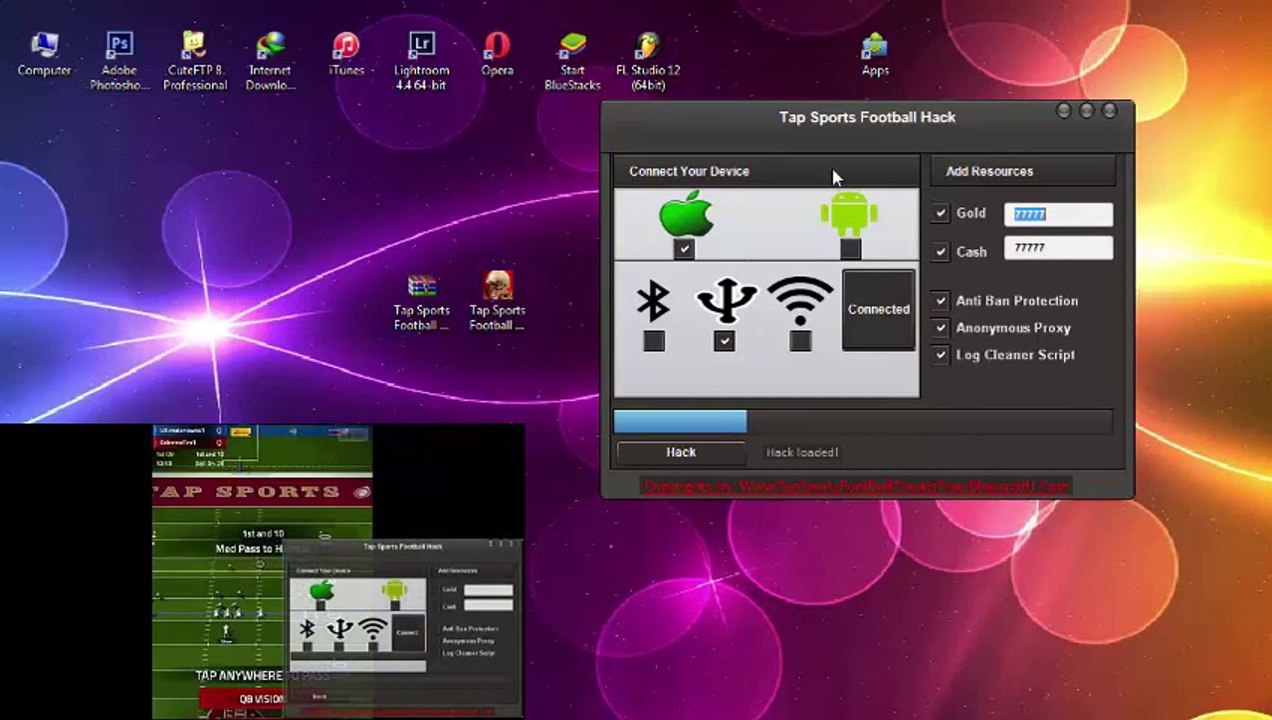Click the Bluetooth connection icon
1272x720 pixels.
(653, 301)
